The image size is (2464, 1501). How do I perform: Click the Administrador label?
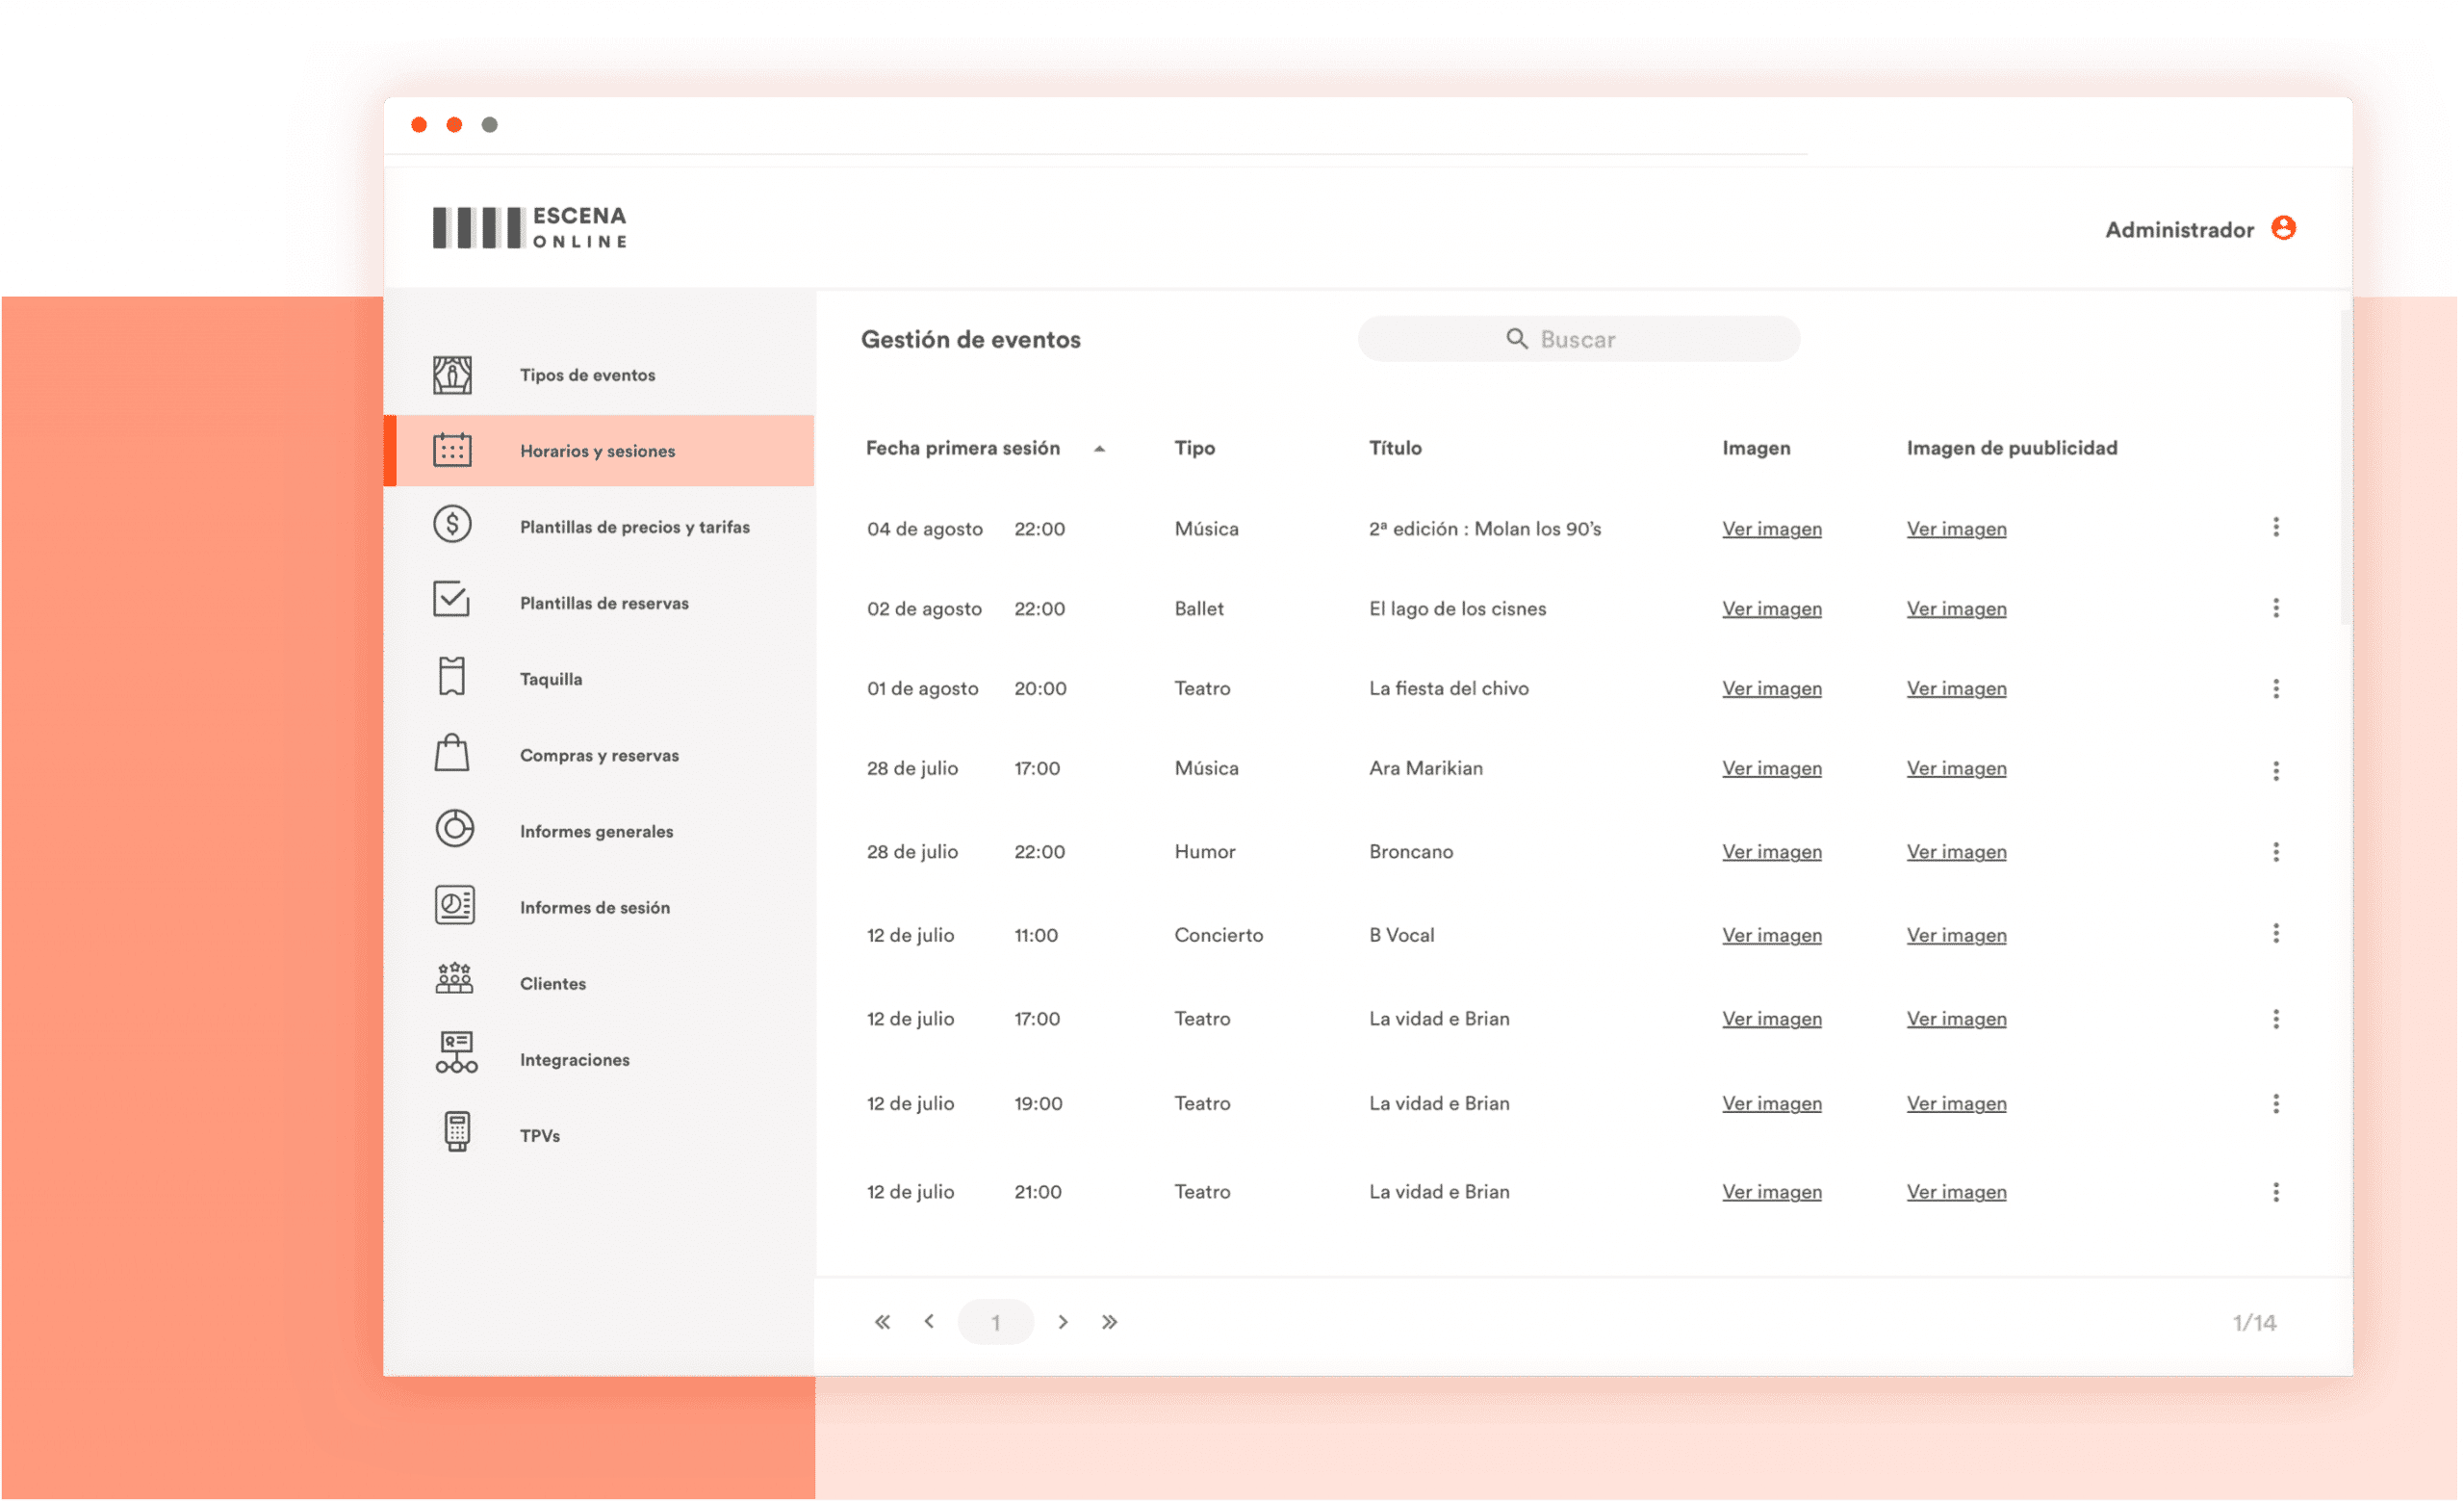pyautogui.click(x=2181, y=230)
